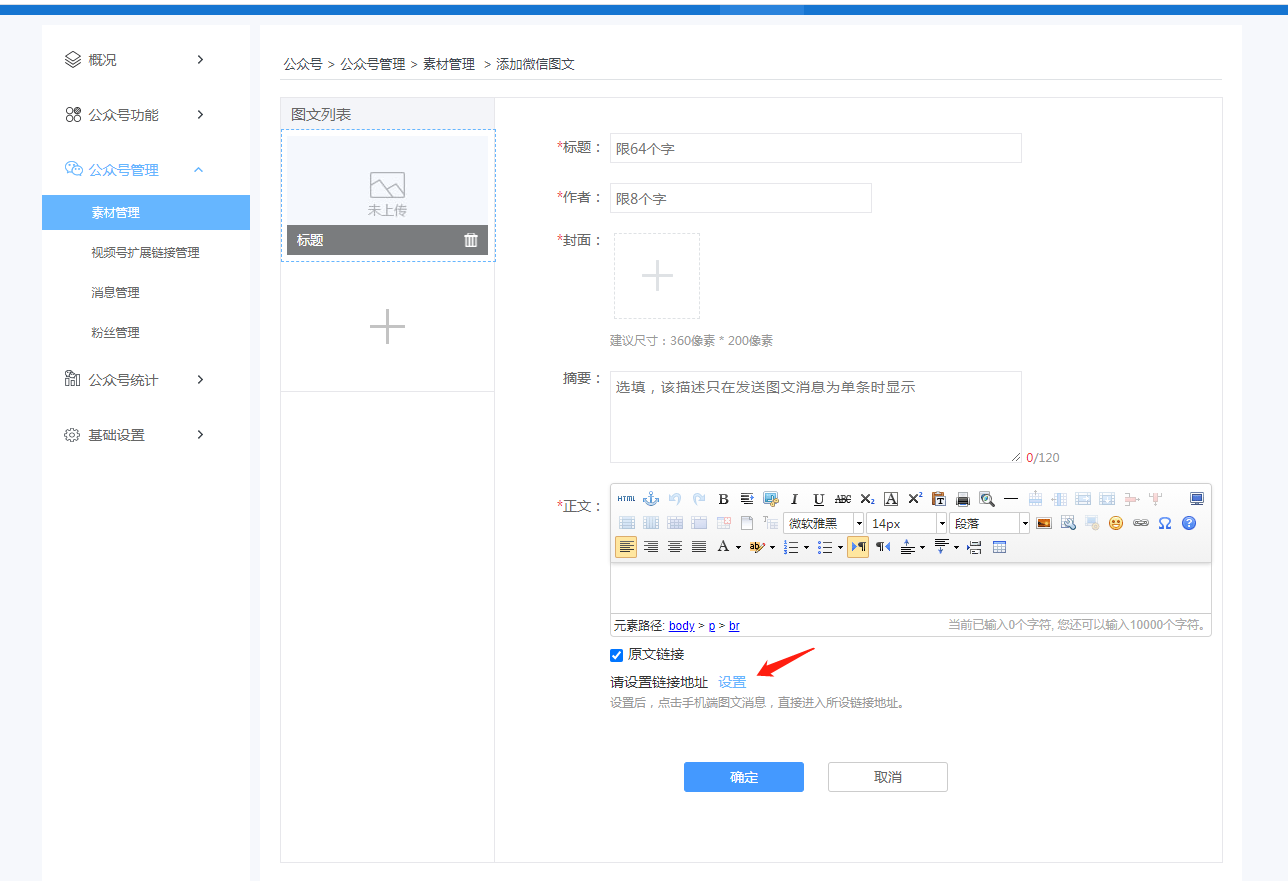Click the 设置 link for link address
Viewport: 1288px width, 881px height.
(x=732, y=682)
